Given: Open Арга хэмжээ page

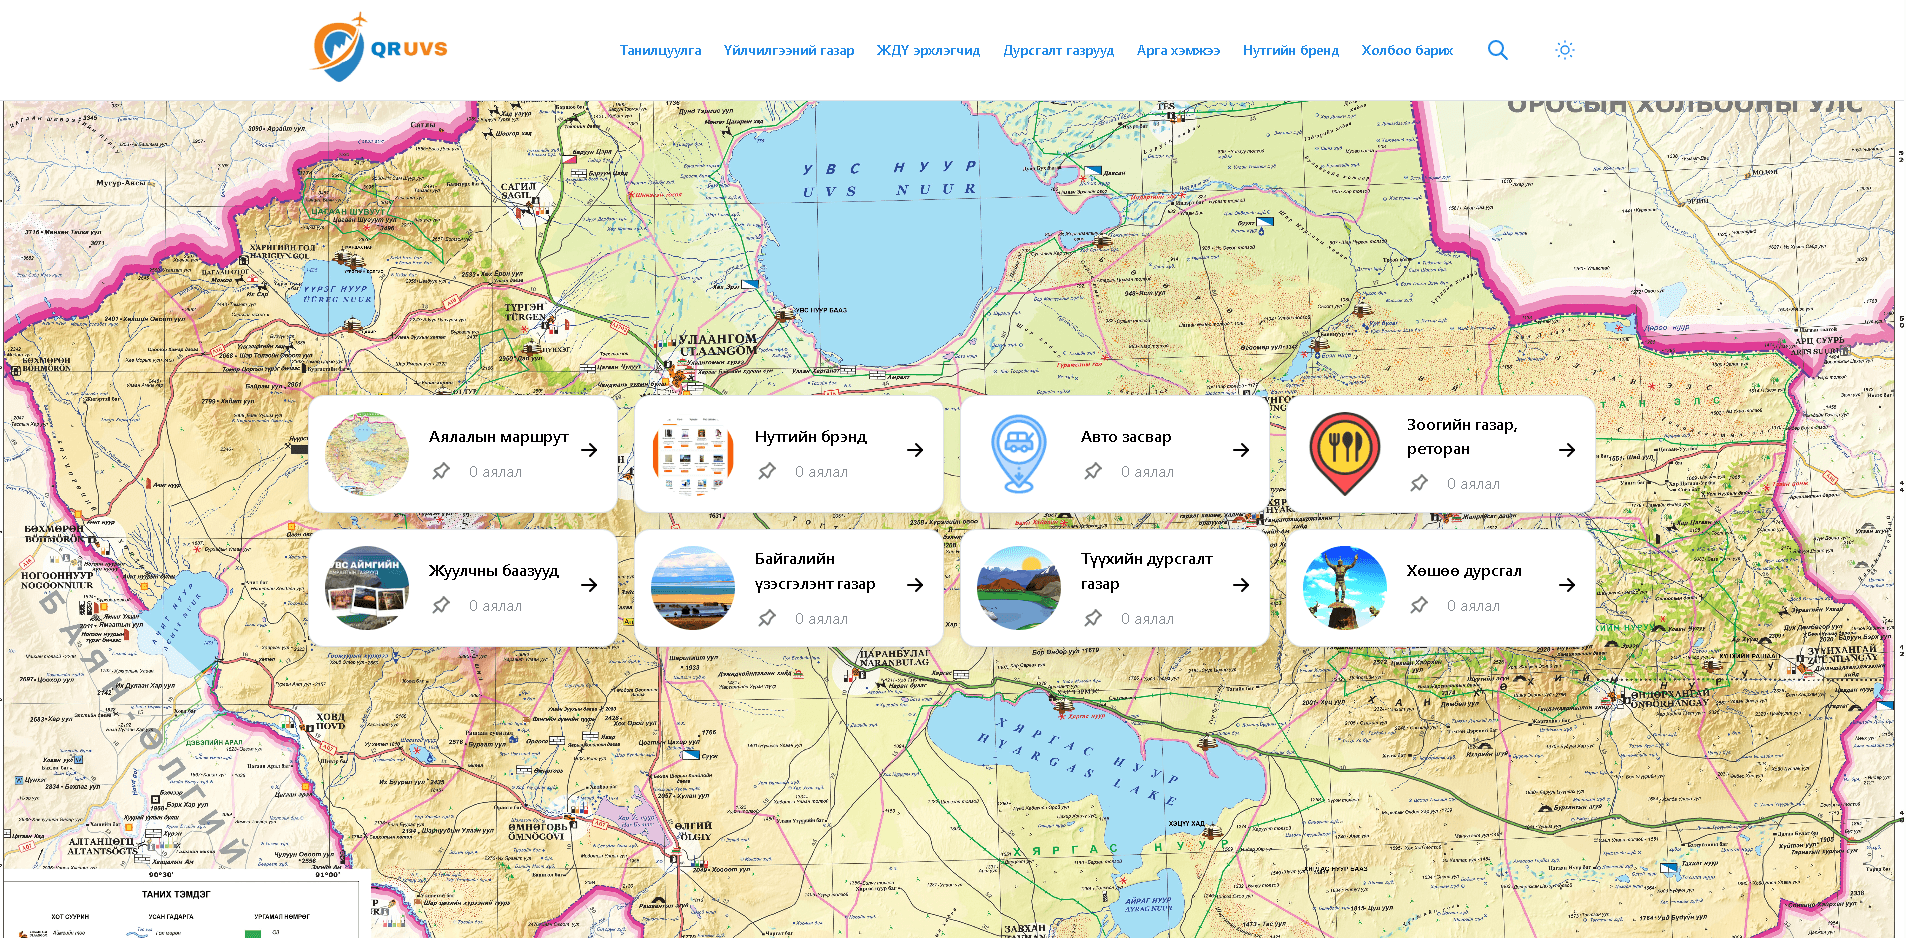Looking at the screenshot, I should 1178,50.
